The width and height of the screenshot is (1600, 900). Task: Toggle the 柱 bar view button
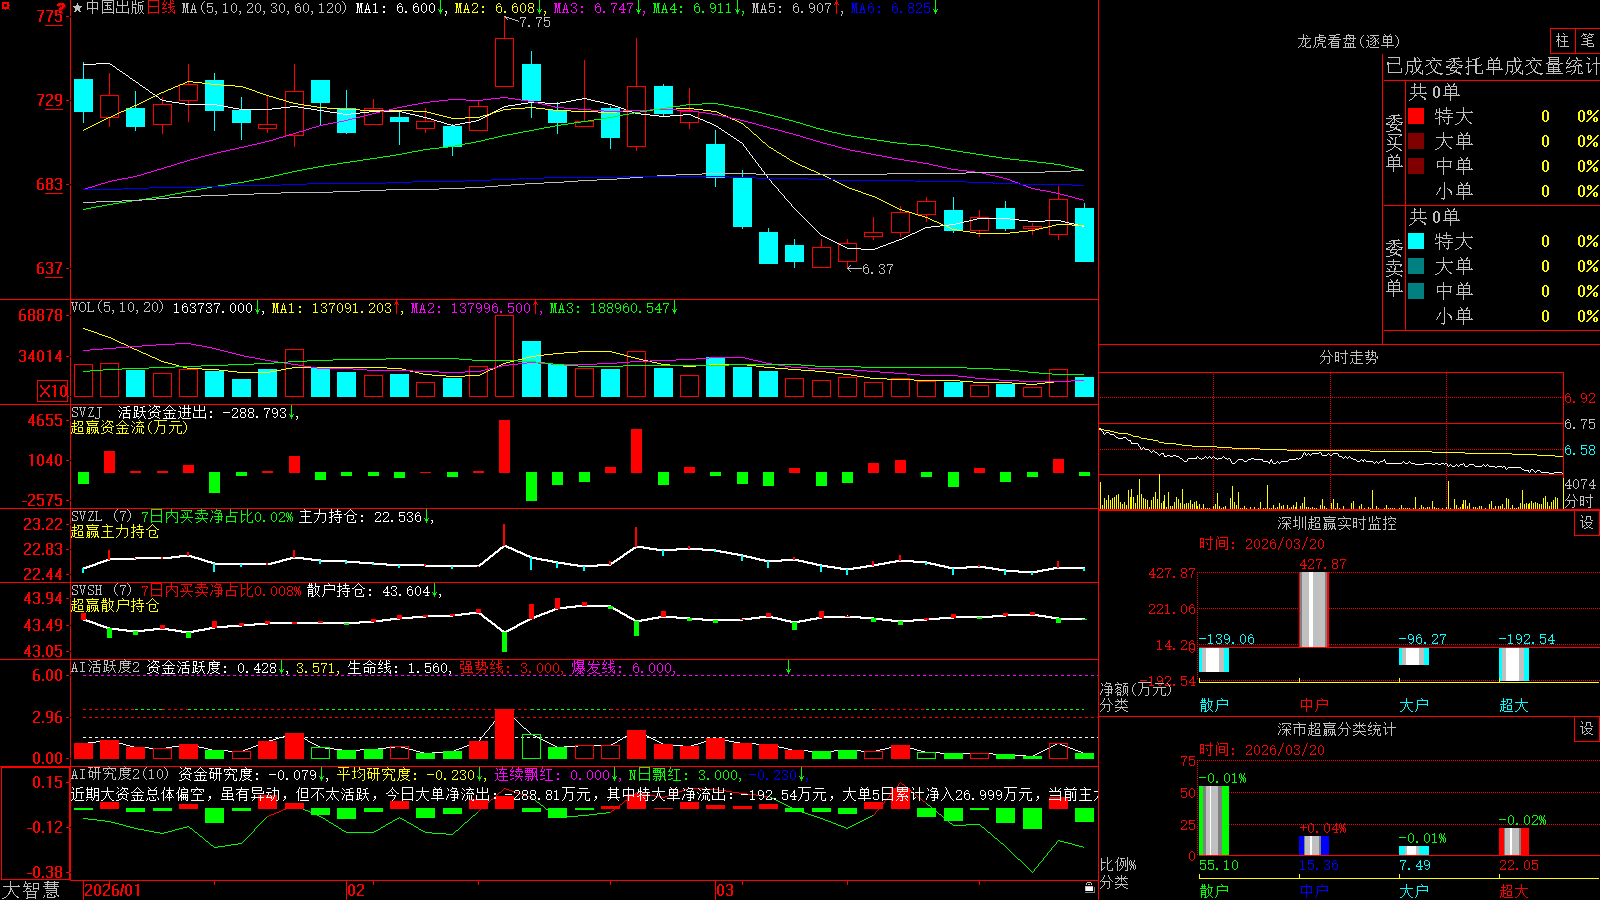(1562, 40)
